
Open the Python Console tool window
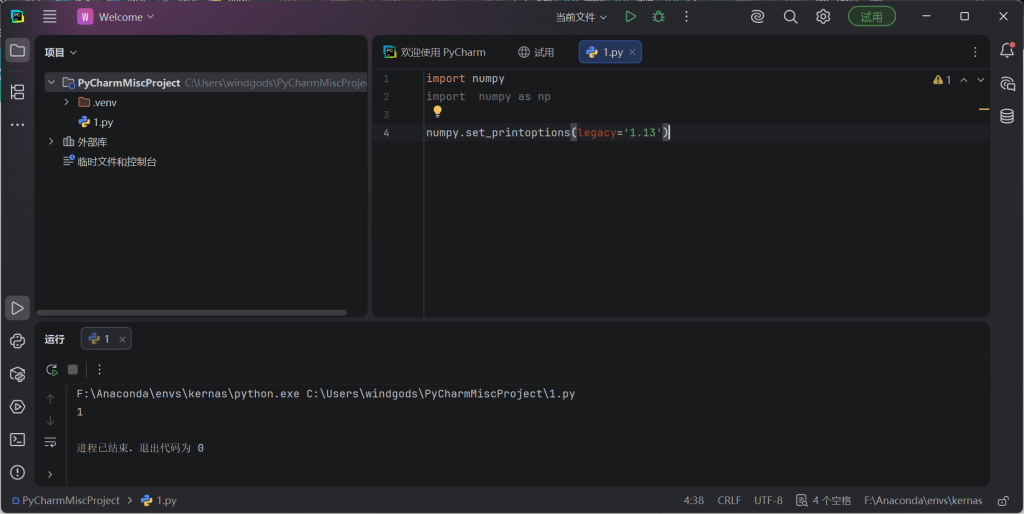point(17,341)
